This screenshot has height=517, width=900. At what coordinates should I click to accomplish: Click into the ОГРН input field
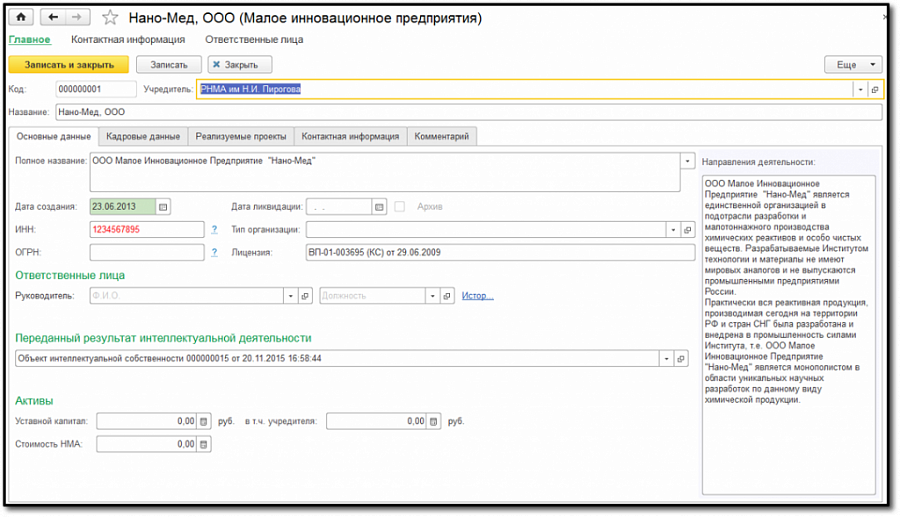(x=147, y=252)
